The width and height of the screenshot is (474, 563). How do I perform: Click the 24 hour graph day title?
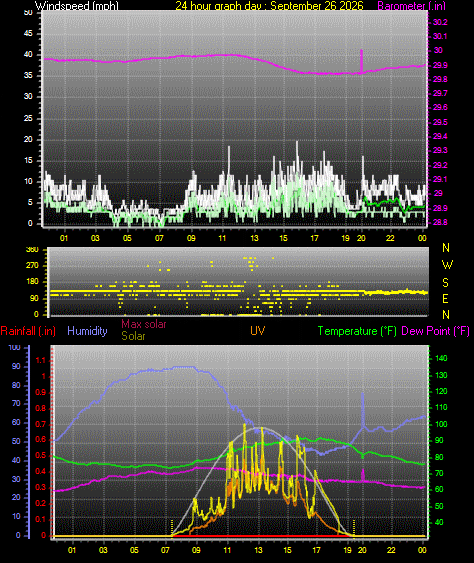[x=269, y=5]
